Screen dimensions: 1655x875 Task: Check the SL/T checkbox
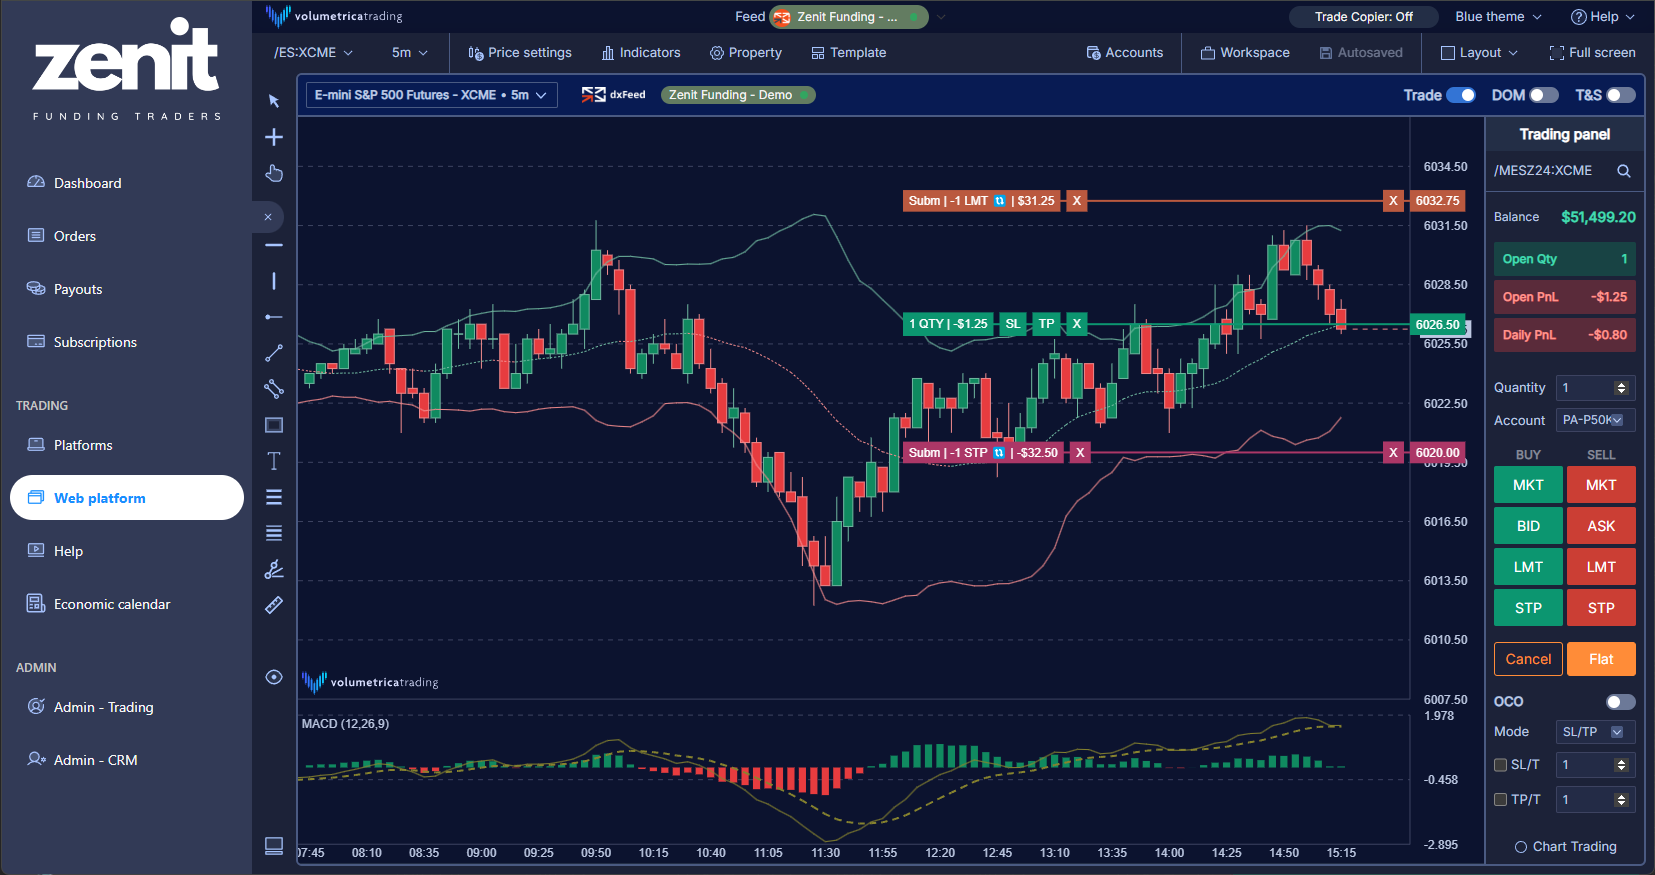pos(1500,765)
